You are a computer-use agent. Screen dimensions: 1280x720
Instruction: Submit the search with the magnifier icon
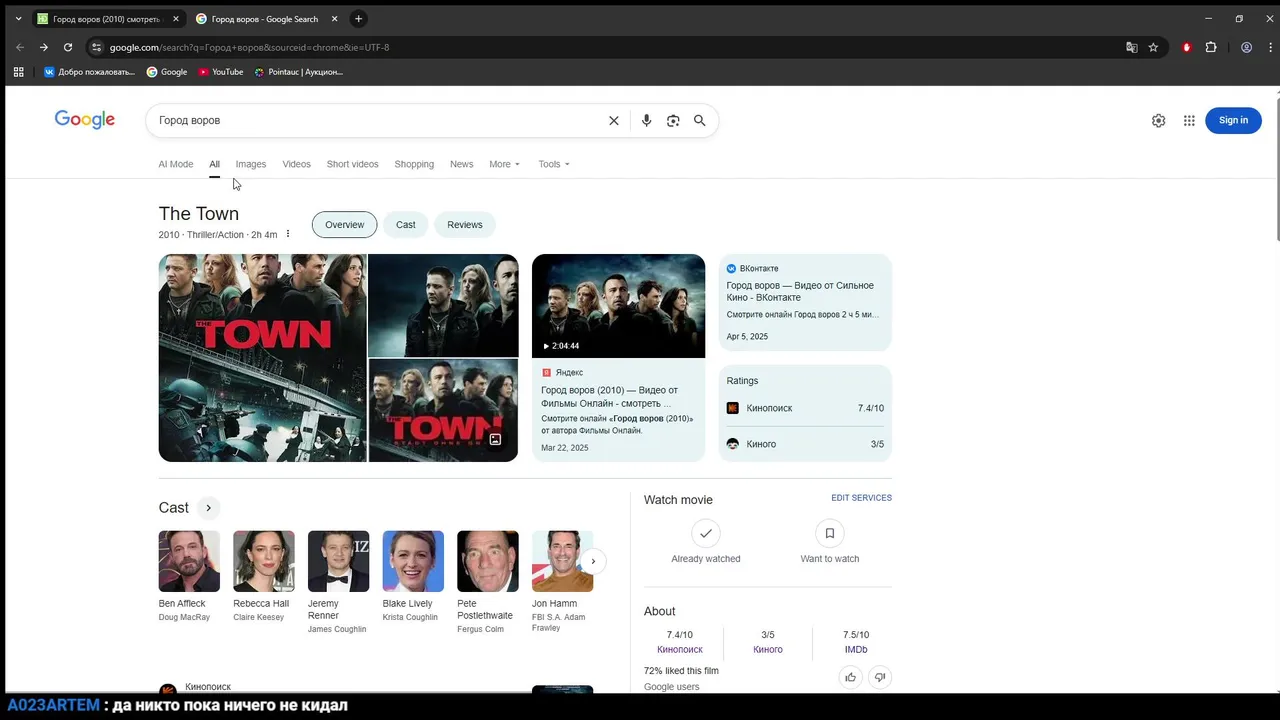700,120
